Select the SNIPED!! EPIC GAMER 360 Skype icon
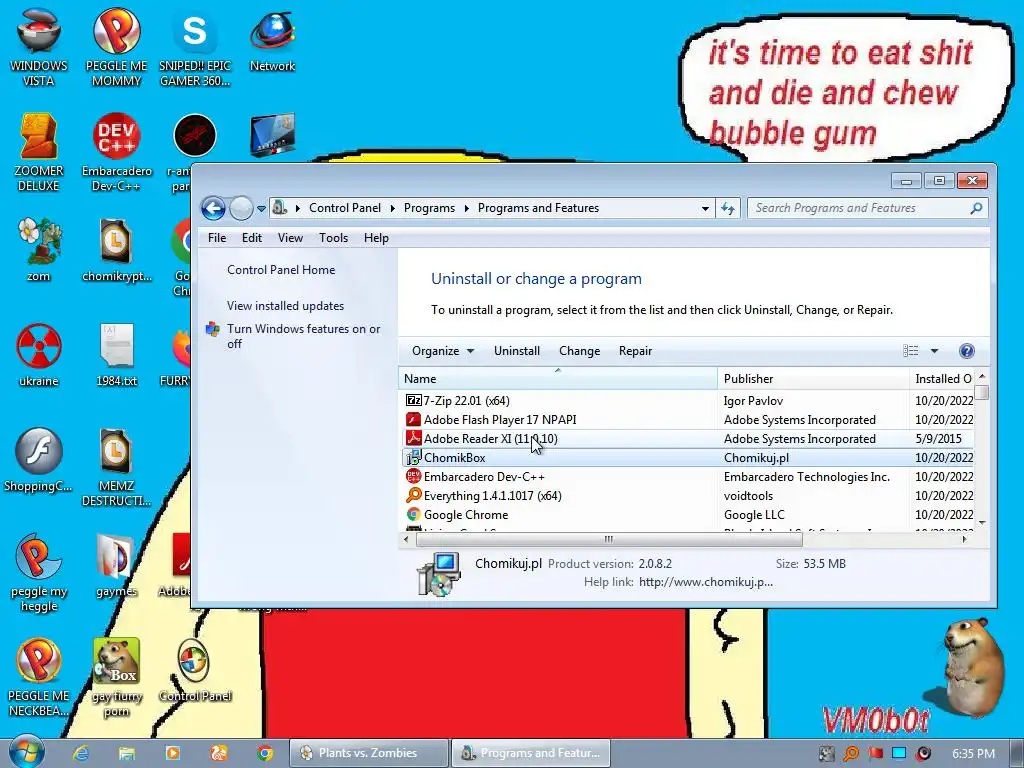Screen dimensions: 1024x768 tap(195, 46)
